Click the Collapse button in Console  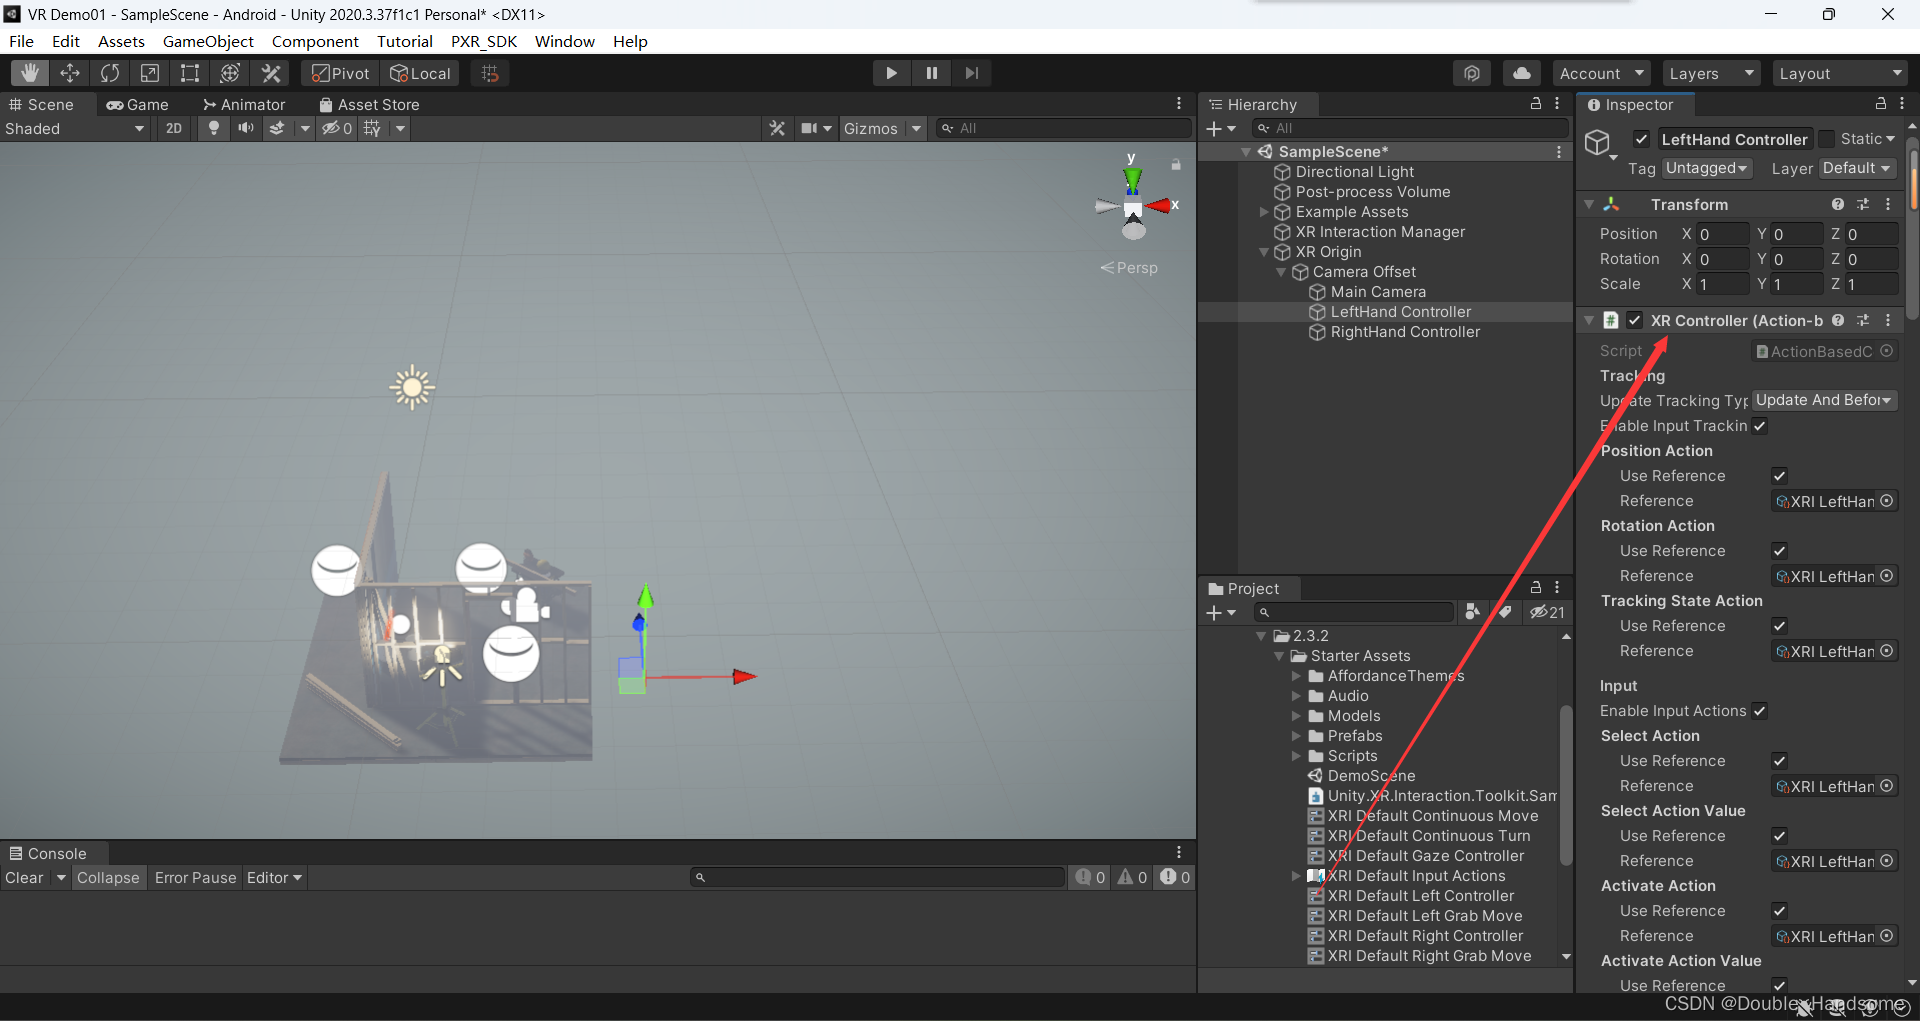point(108,877)
